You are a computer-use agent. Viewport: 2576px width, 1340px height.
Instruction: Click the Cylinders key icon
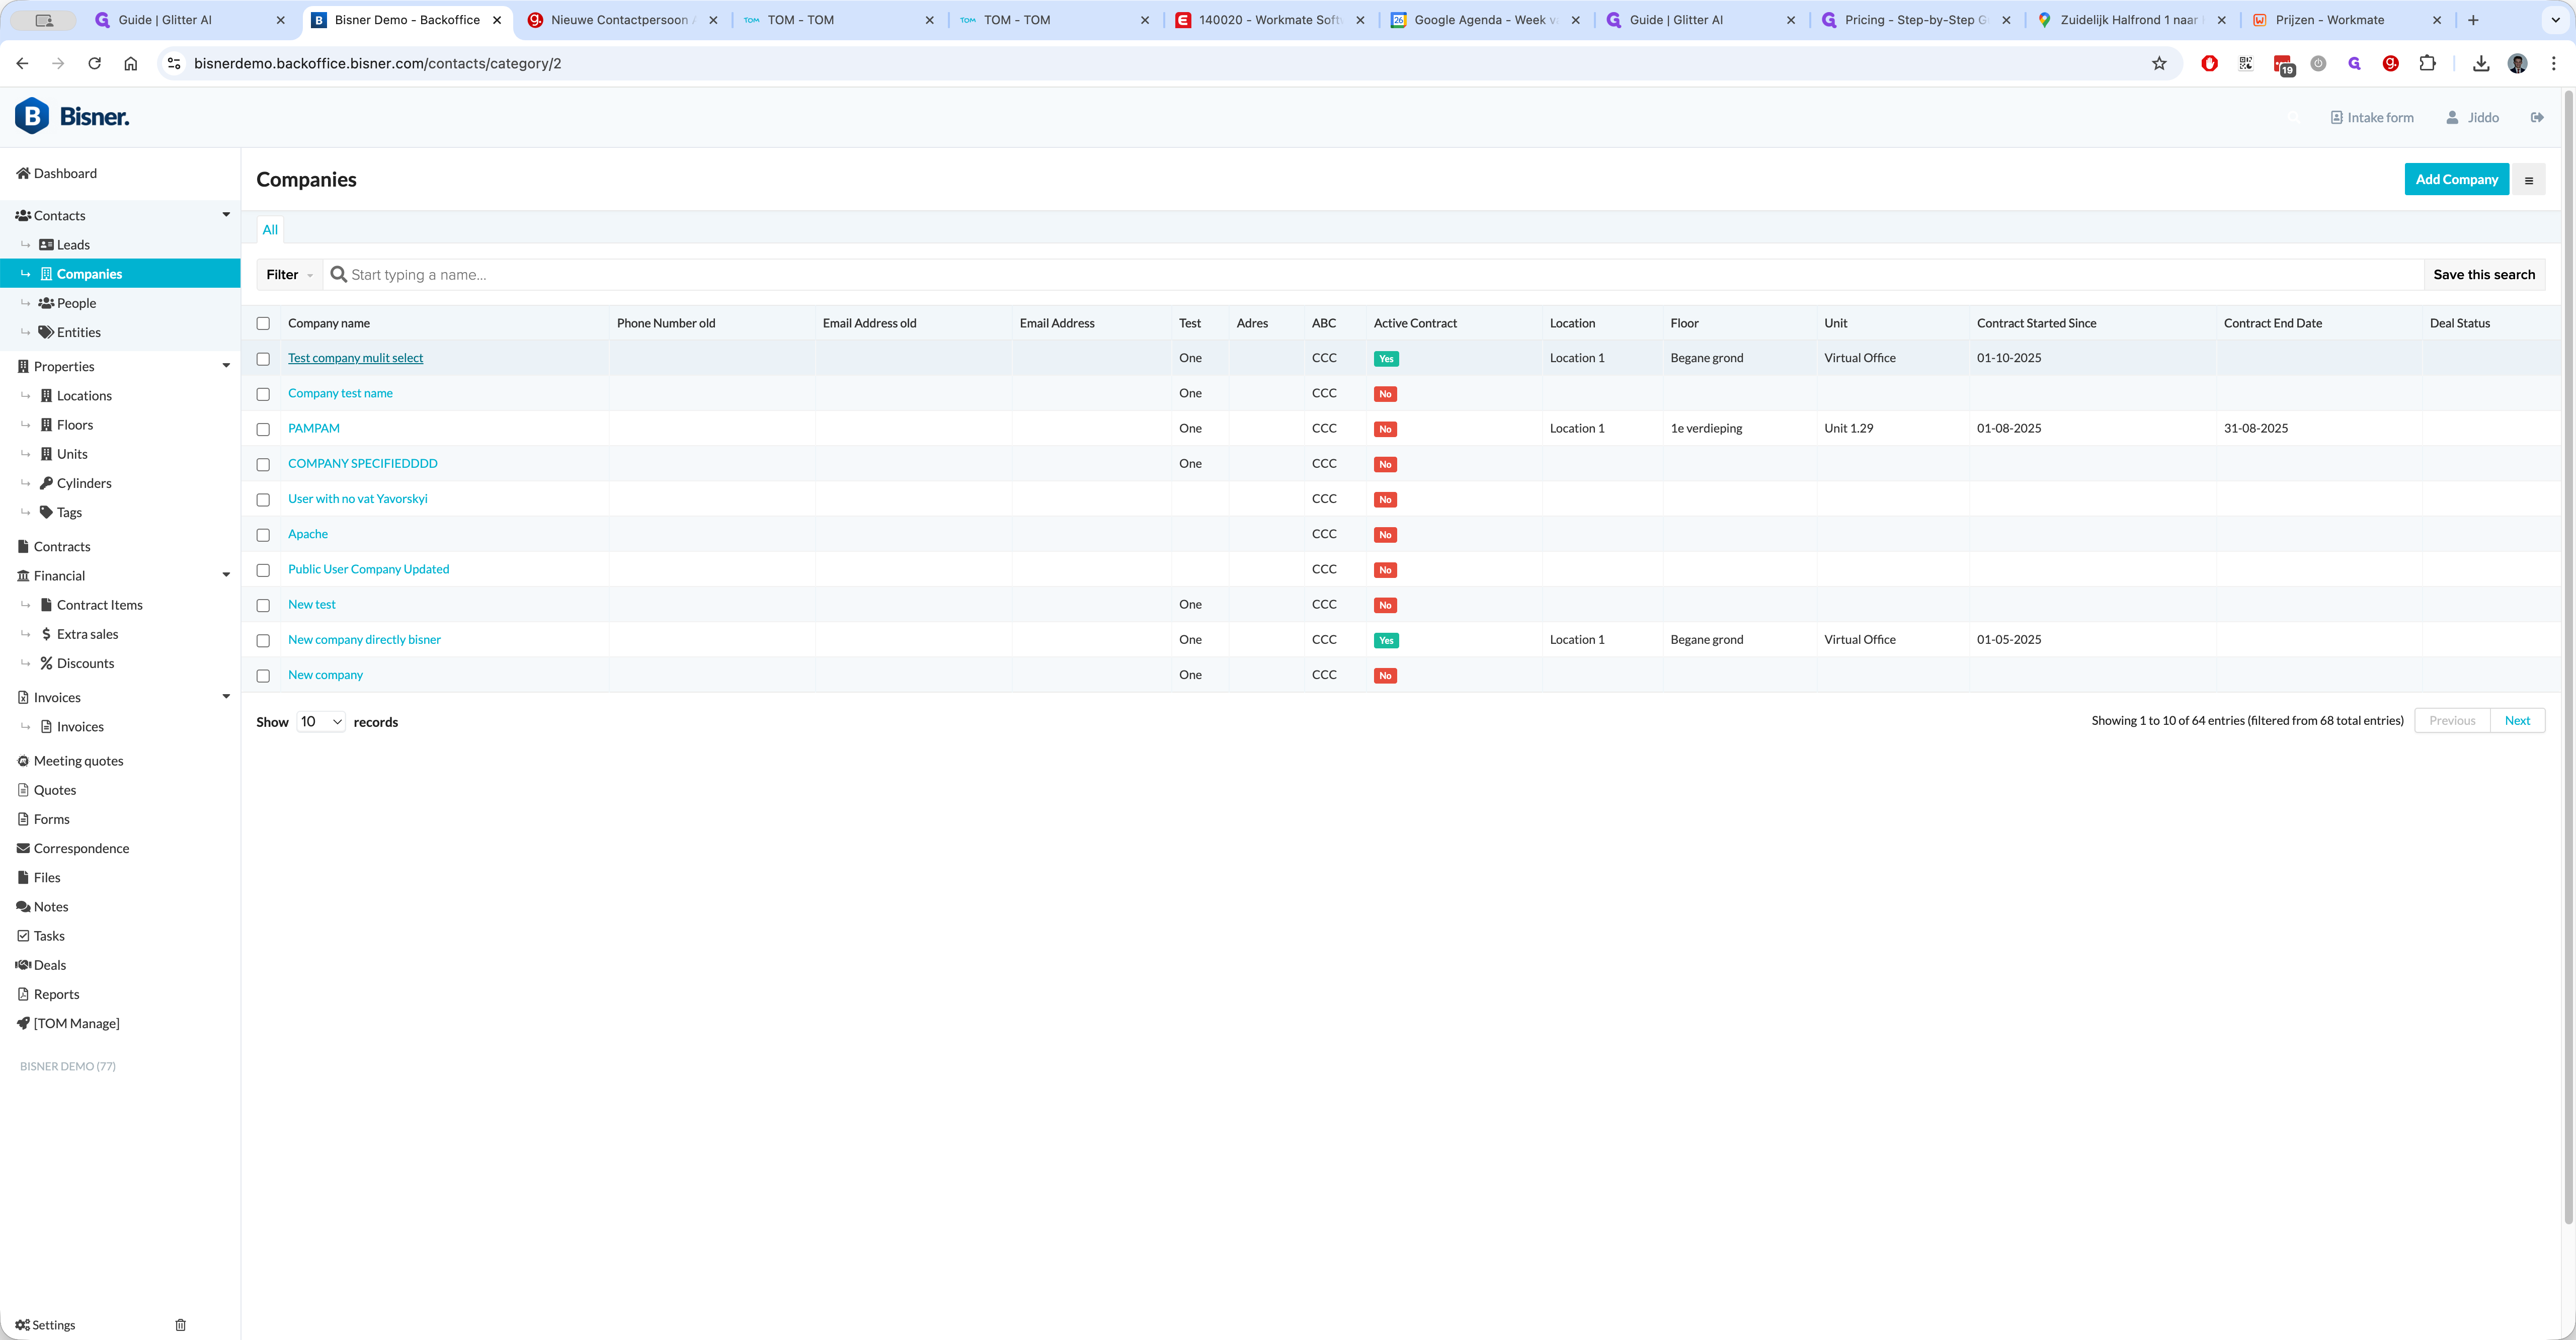pyautogui.click(x=46, y=483)
